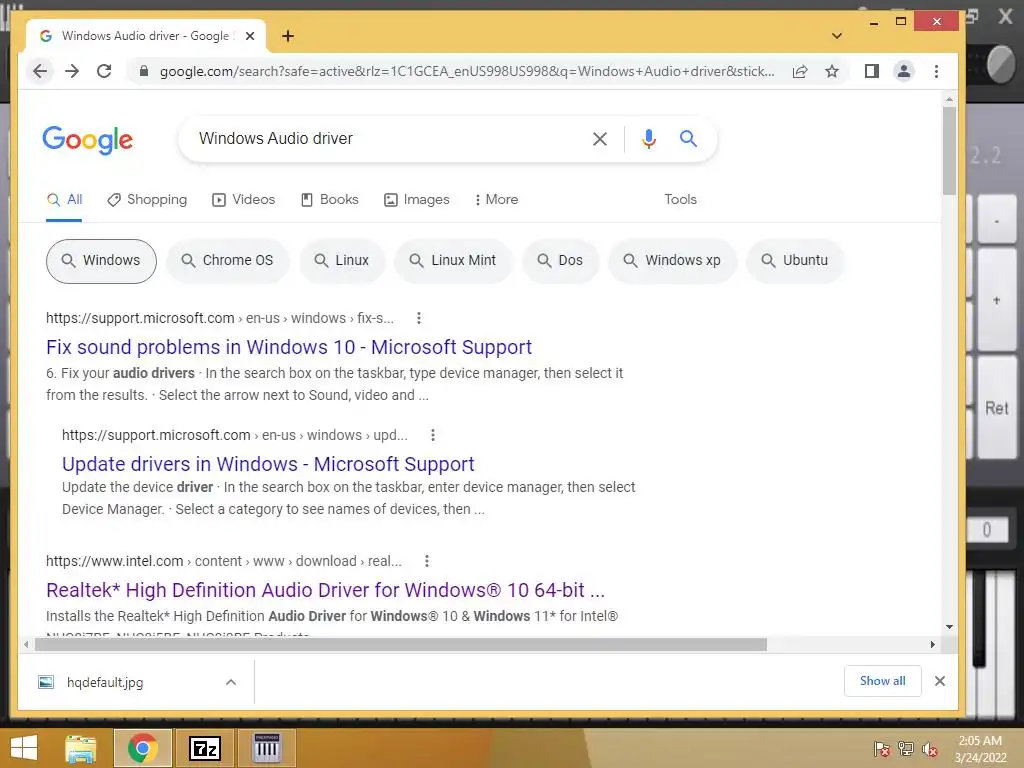Expand the More search categories

tap(497, 200)
